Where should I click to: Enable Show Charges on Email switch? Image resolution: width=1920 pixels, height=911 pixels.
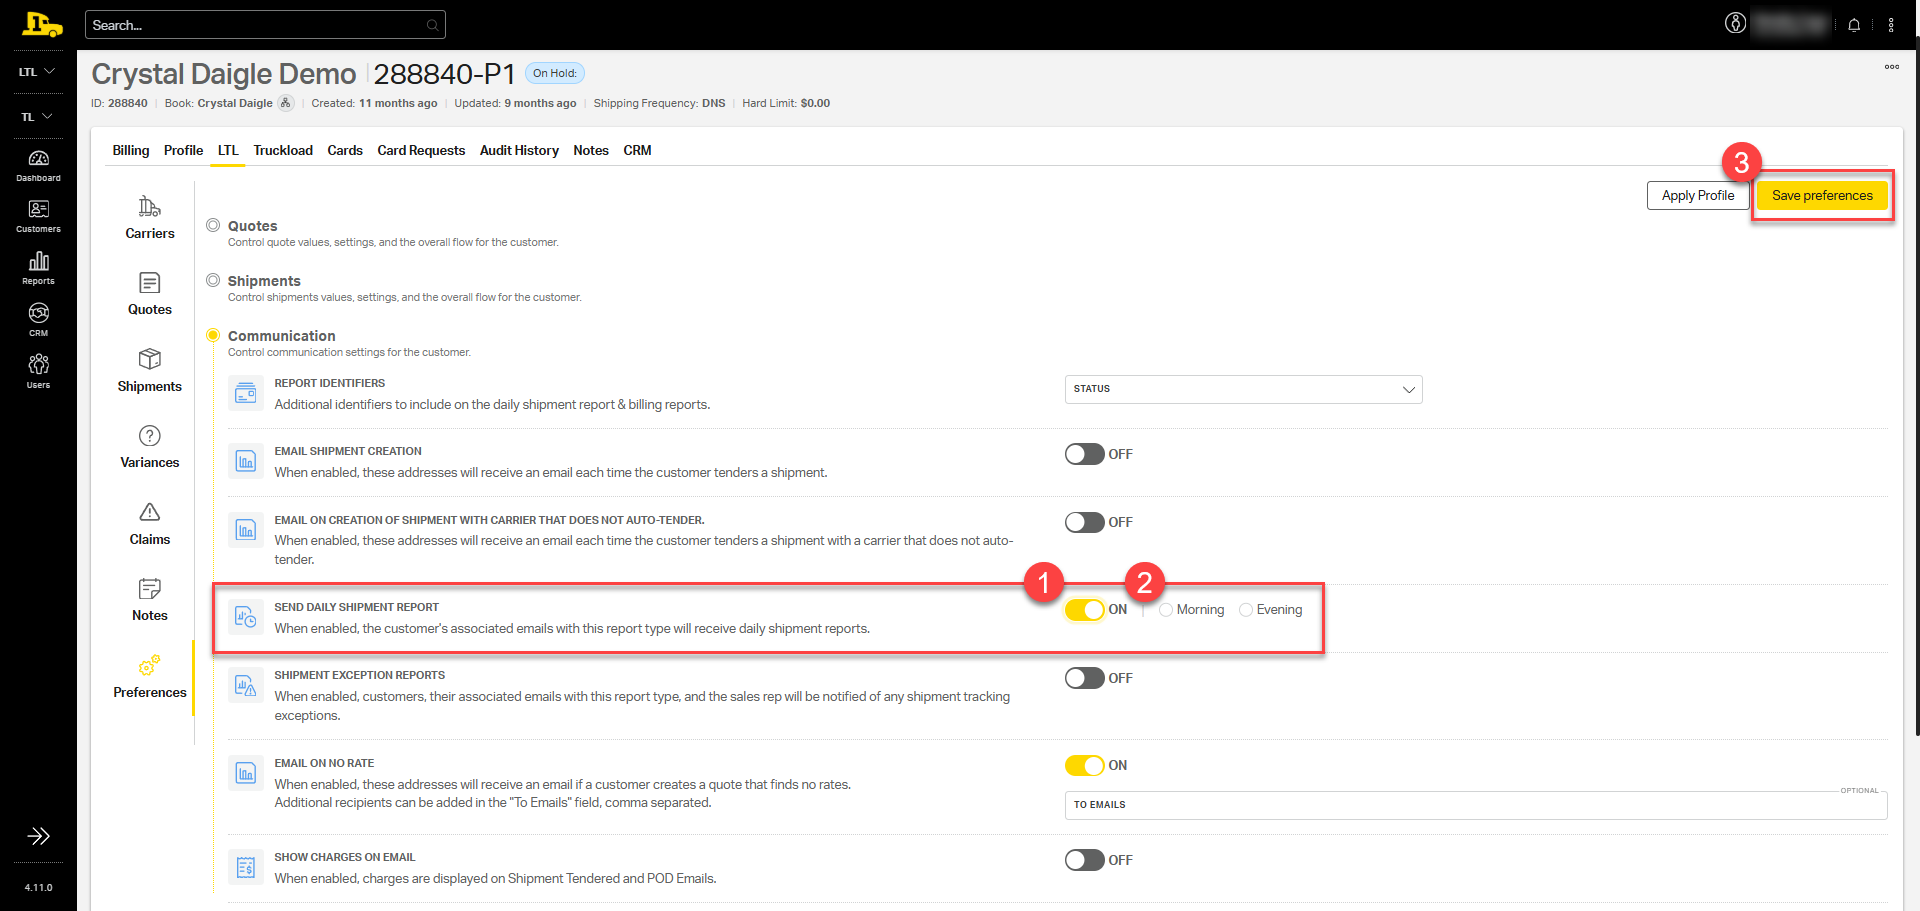(x=1084, y=860)
